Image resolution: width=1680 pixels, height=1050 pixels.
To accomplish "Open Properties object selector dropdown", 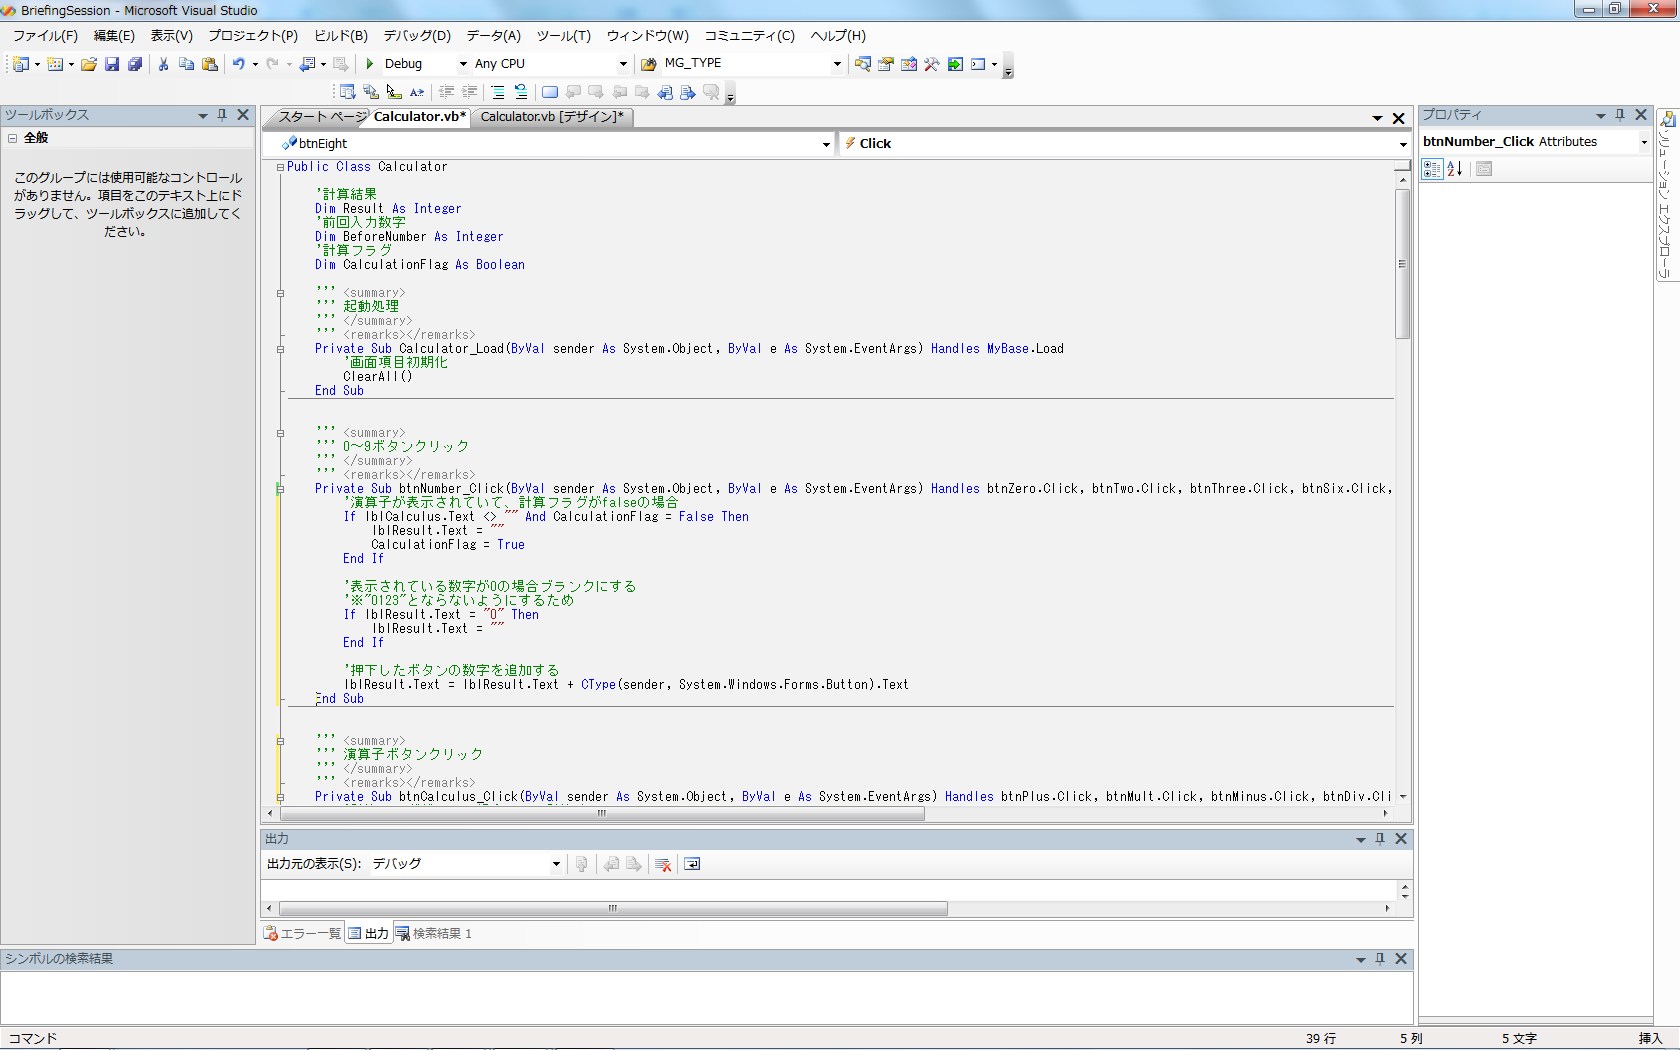I will 1643,142.
